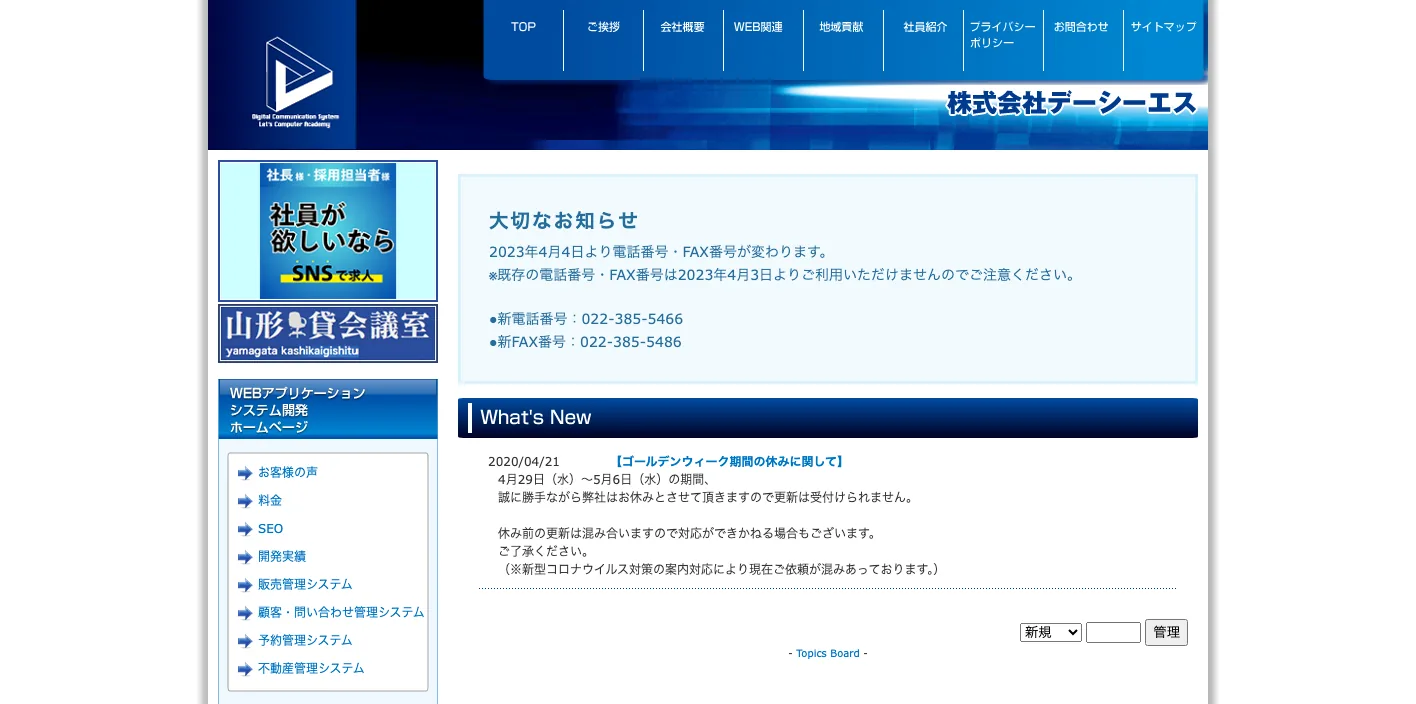Image resolution: width=1416 pixels, height=704 pixels.
Task: Click arrow icon beside 顧客・問い合わせ管理システム
Action: [245, 613]
